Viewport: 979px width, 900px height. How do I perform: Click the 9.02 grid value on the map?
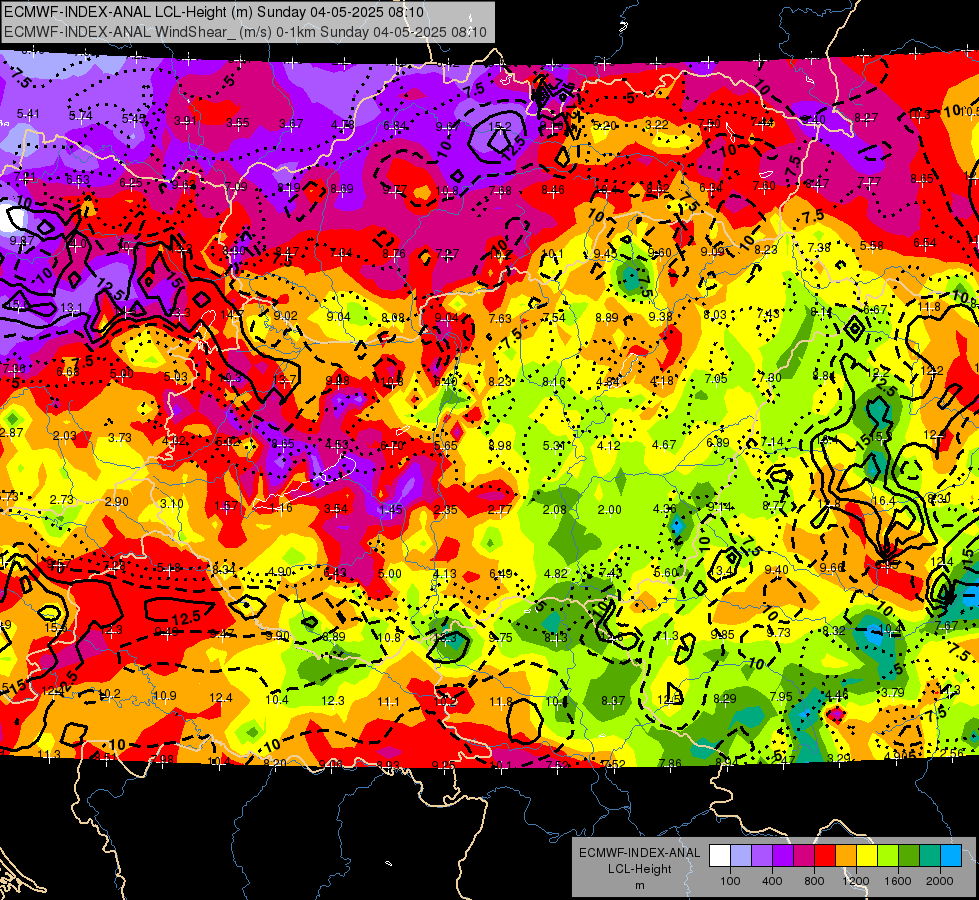point(285,315)
